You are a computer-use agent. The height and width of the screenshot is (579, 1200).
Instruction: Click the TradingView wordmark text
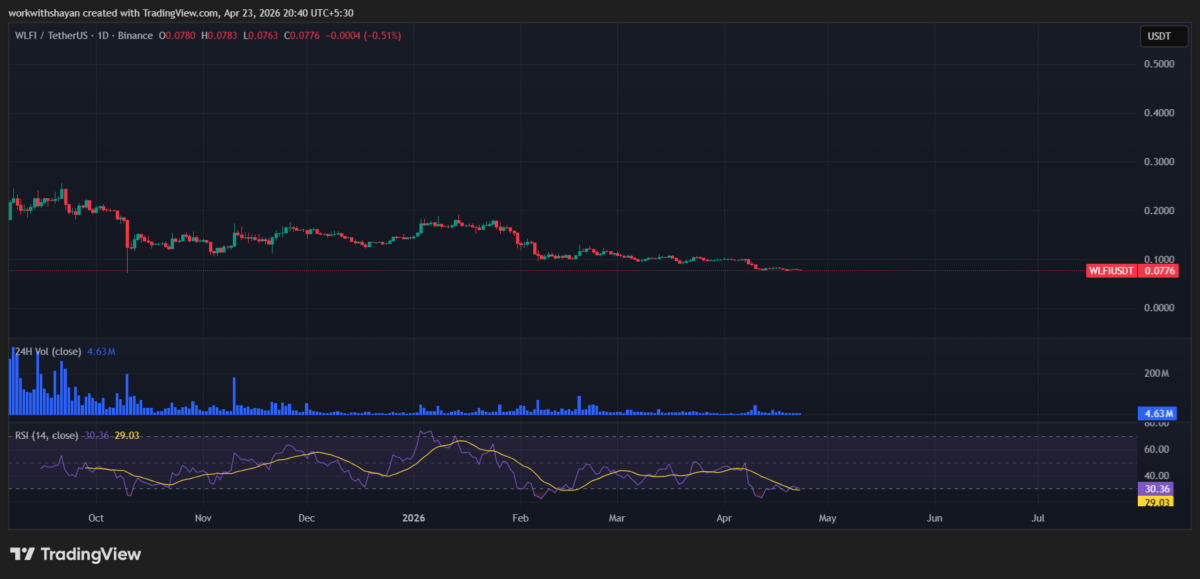click(x=89, y=554)
